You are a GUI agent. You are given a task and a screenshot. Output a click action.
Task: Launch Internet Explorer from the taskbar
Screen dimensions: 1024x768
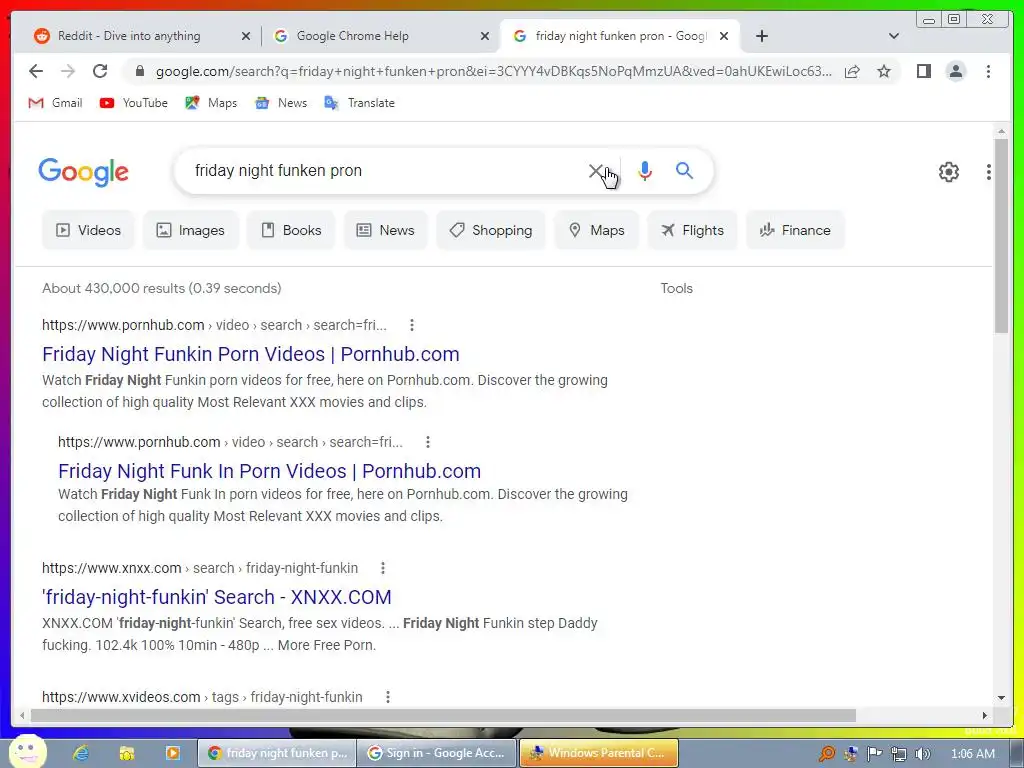click(x=81, y=753)
